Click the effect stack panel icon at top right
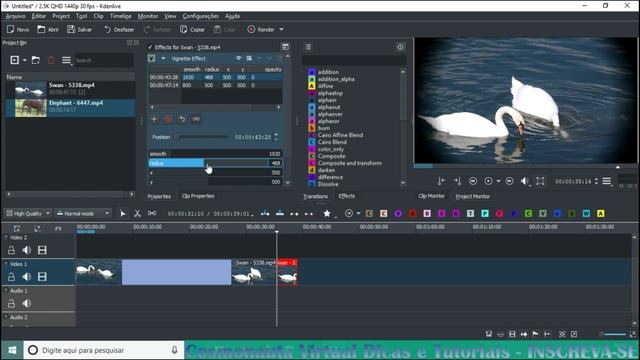This screenshot has height=360, width=640. click(285, 47)
